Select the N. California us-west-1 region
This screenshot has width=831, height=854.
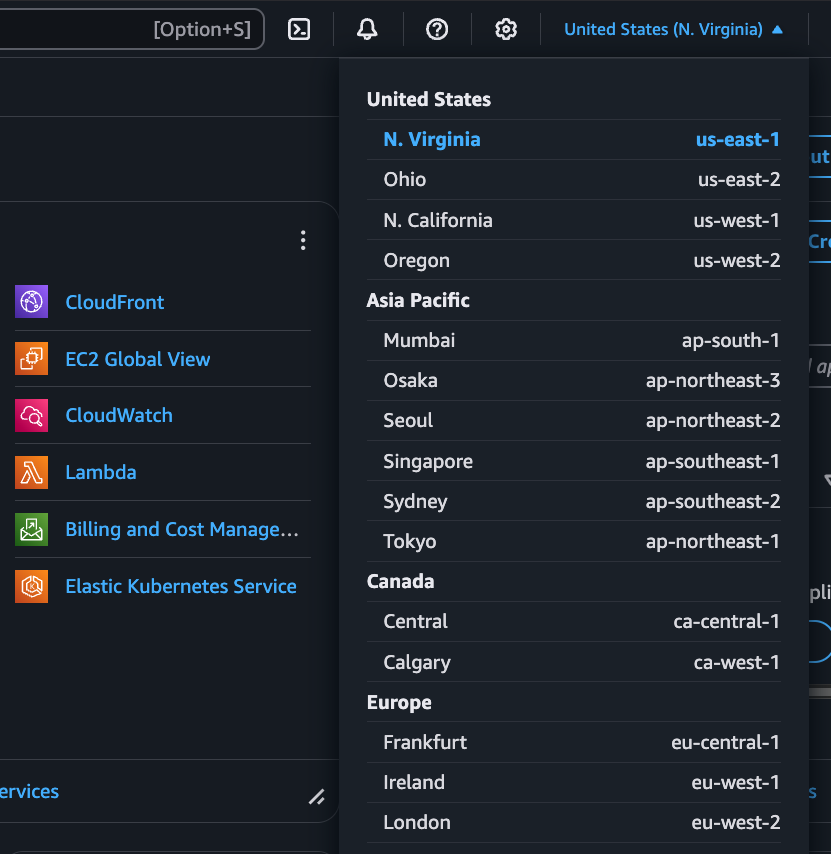574,220
